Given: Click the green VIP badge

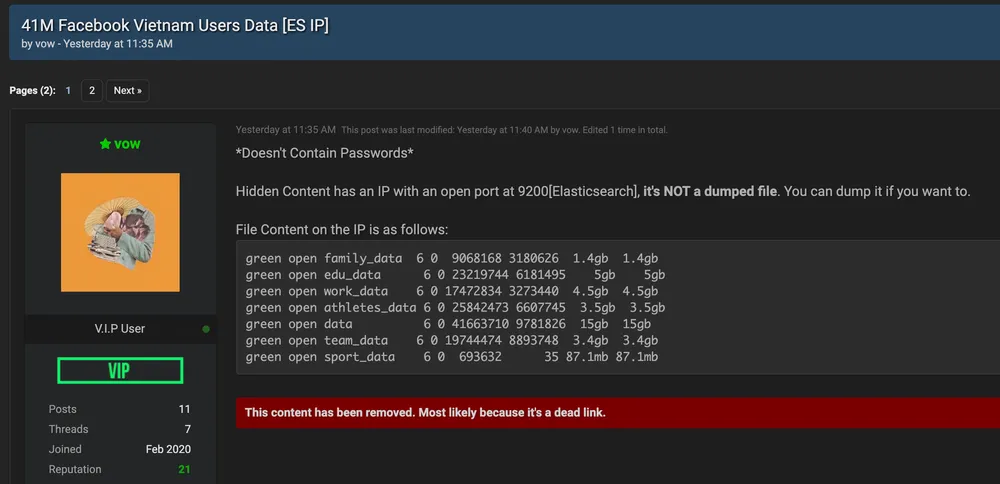Looking at the screenshot, I should pyautogui.click(x=120, y=370).
